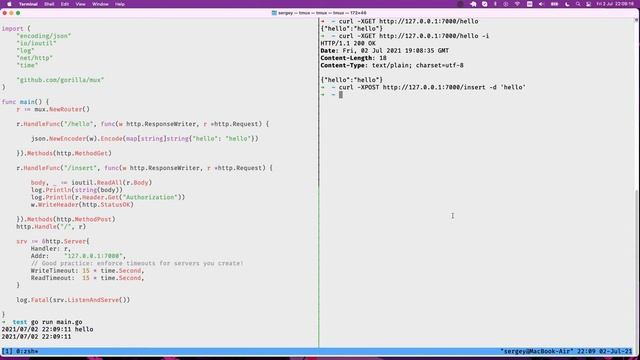Click first 'curl -XGET' hello command without -i

click(408, 21)
